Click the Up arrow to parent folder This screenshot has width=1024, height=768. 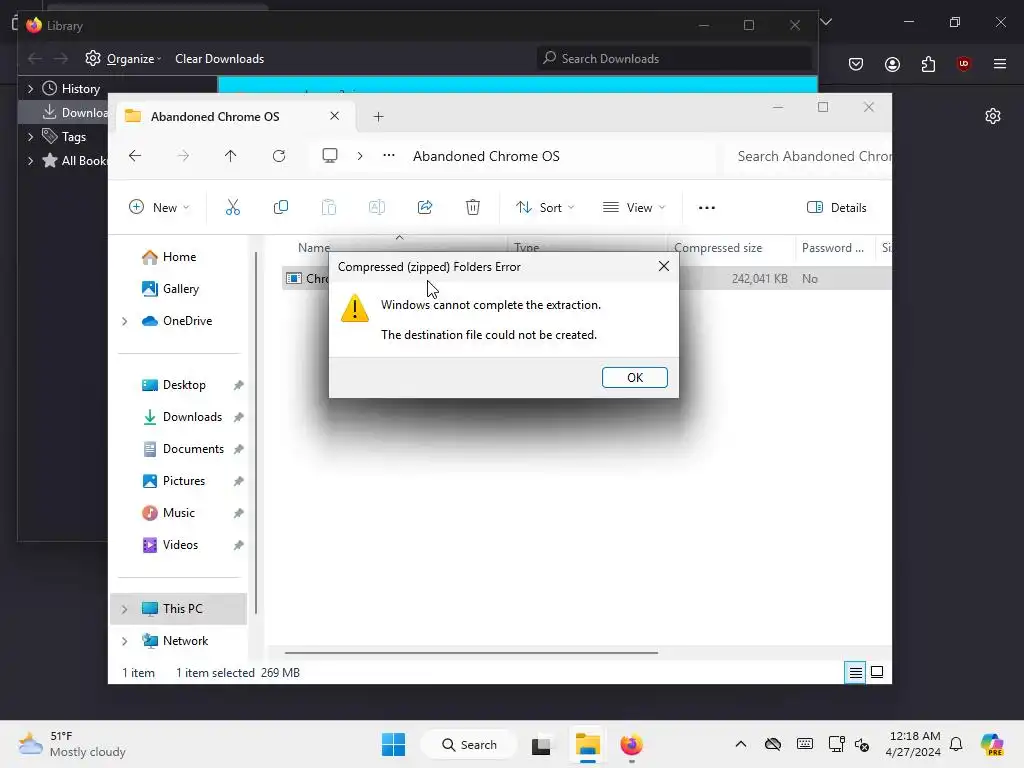pos(231,156)
